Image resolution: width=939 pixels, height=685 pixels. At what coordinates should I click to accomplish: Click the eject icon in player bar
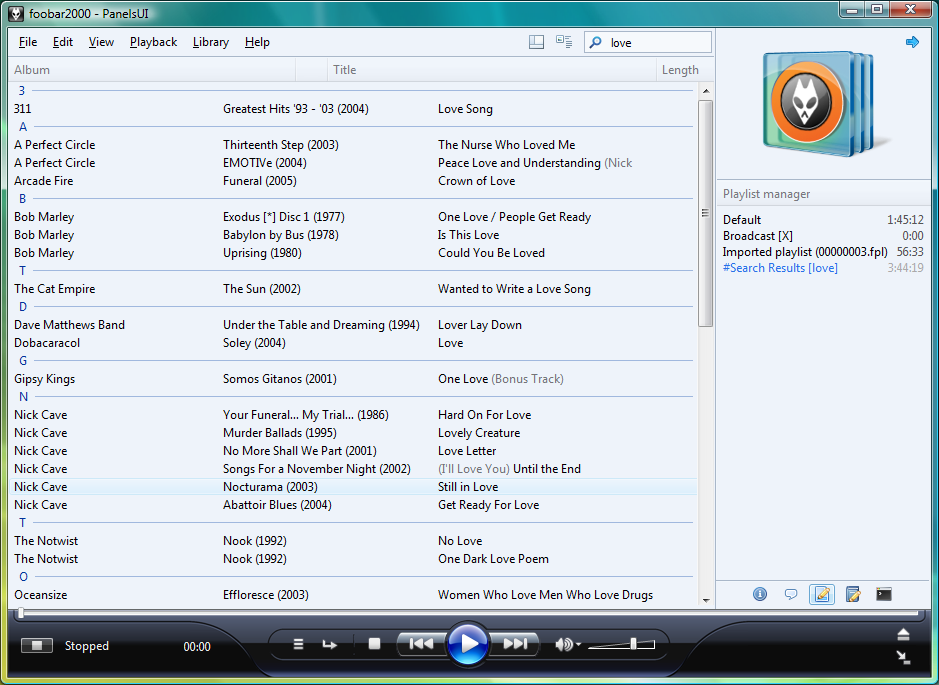click(903, 634)
